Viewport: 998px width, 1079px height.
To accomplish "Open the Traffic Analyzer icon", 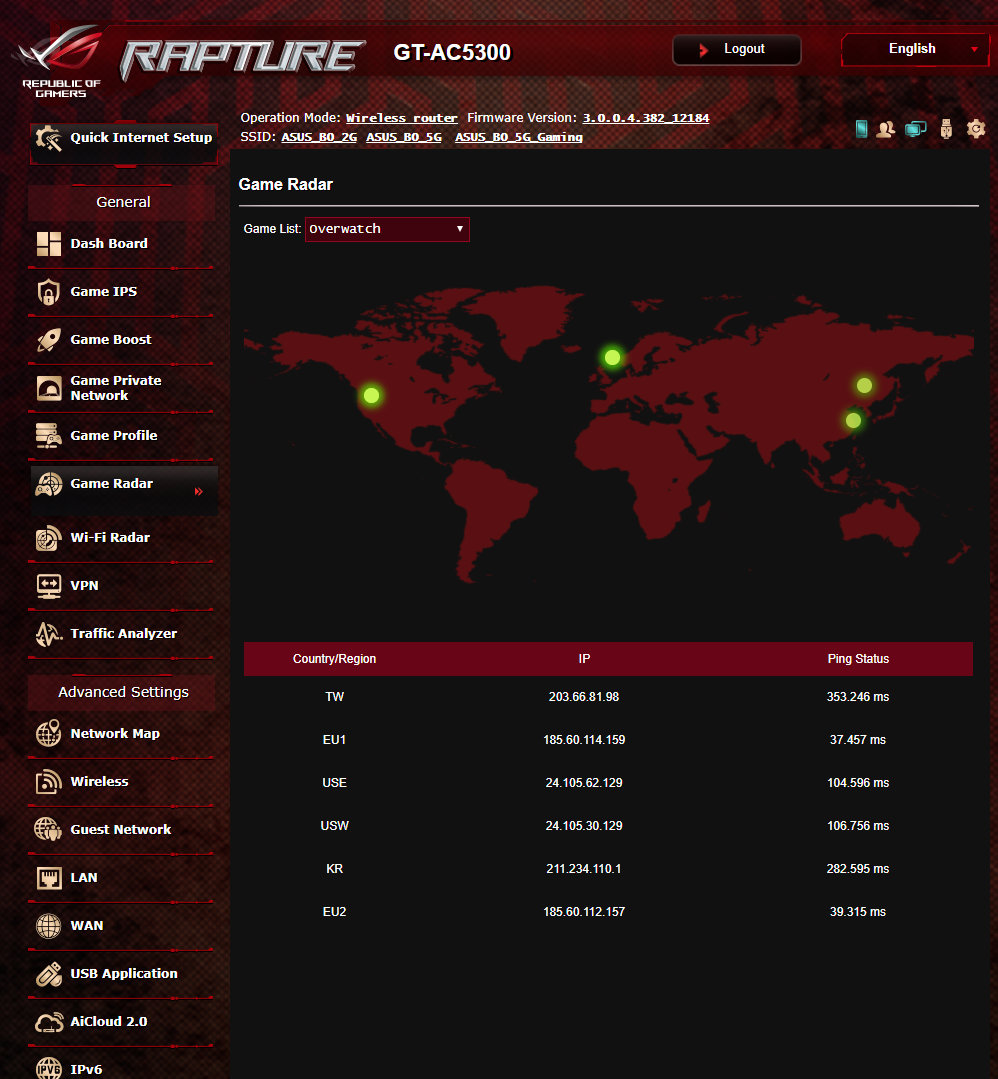I will pyautogui.click(x=48, y=634).
